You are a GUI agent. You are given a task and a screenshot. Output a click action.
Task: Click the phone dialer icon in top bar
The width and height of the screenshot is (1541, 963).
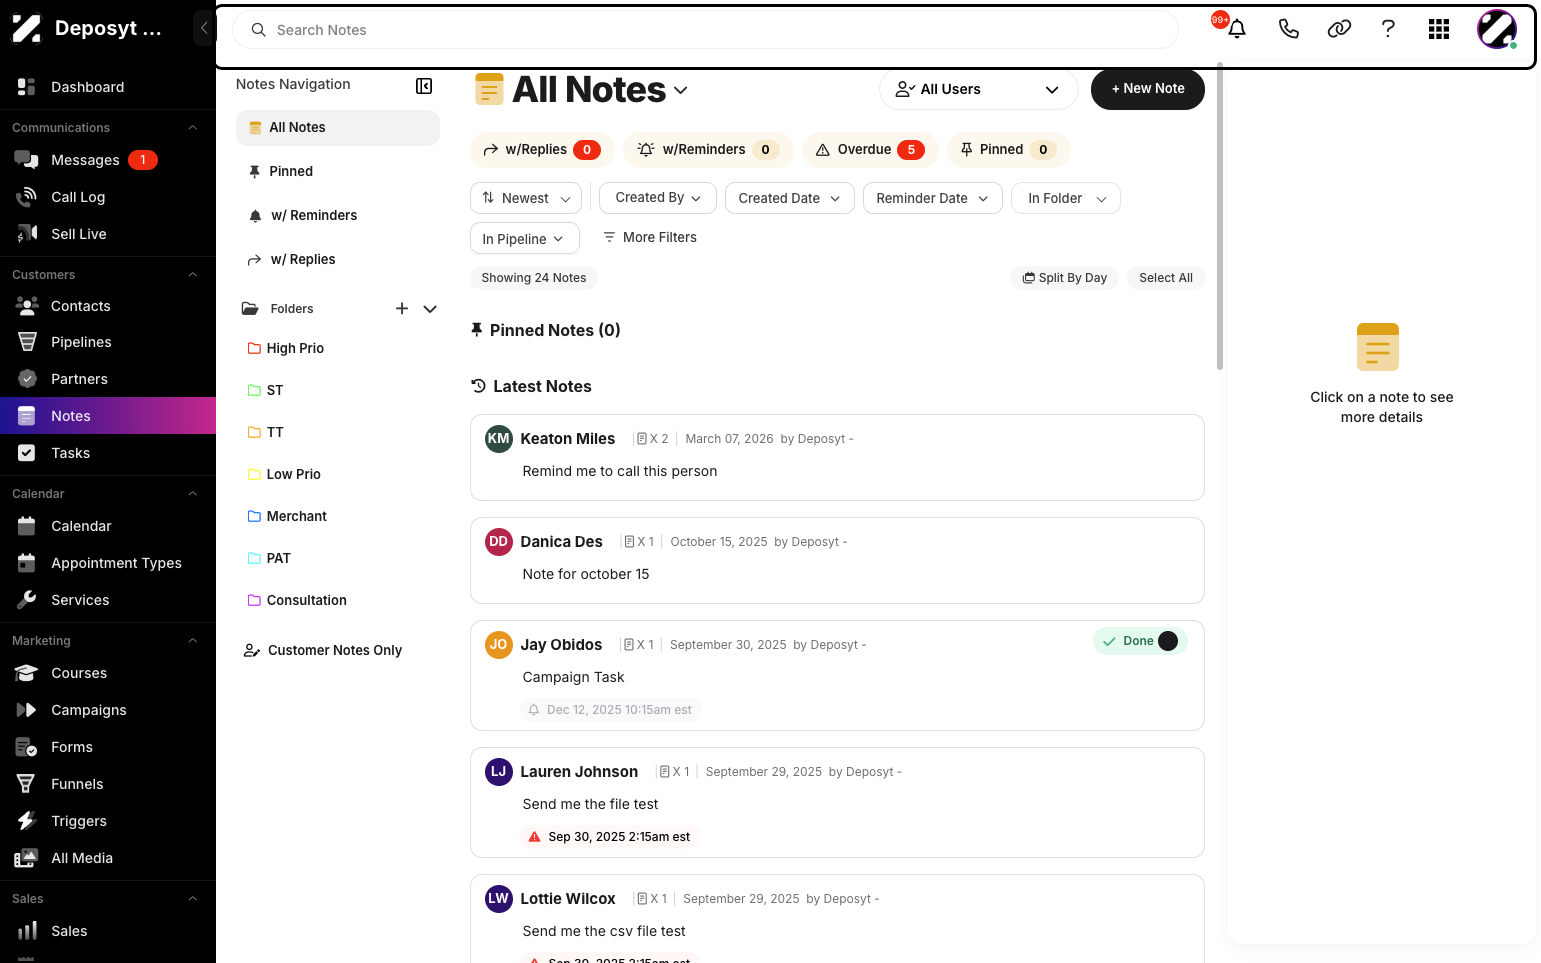tap(1288, 29)
